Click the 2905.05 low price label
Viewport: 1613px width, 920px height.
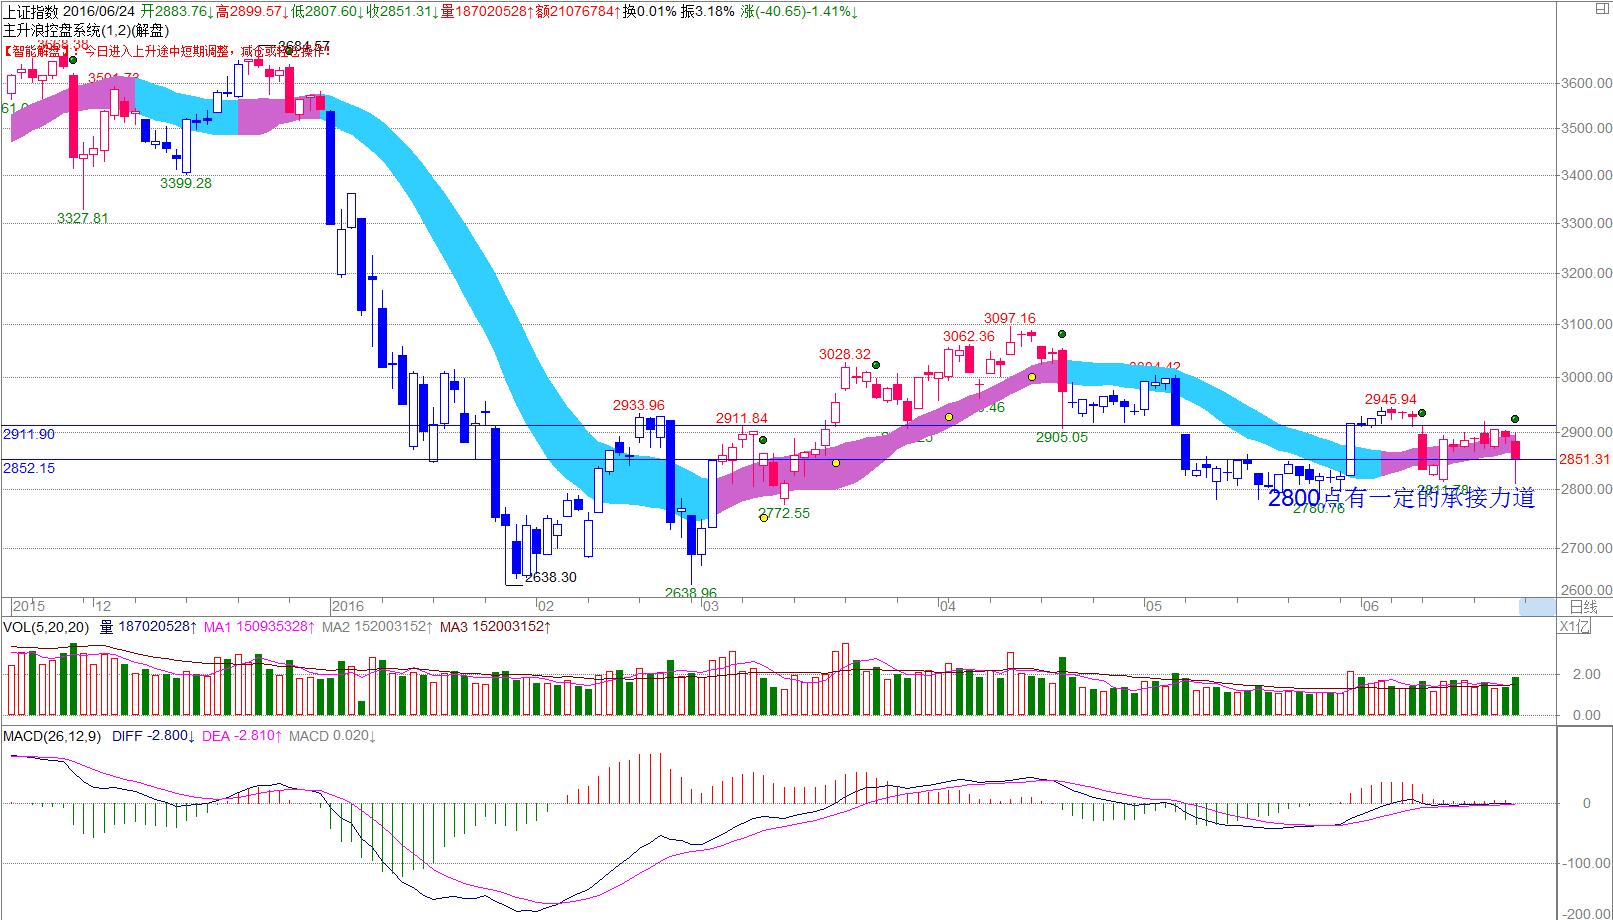[1062, 437]
